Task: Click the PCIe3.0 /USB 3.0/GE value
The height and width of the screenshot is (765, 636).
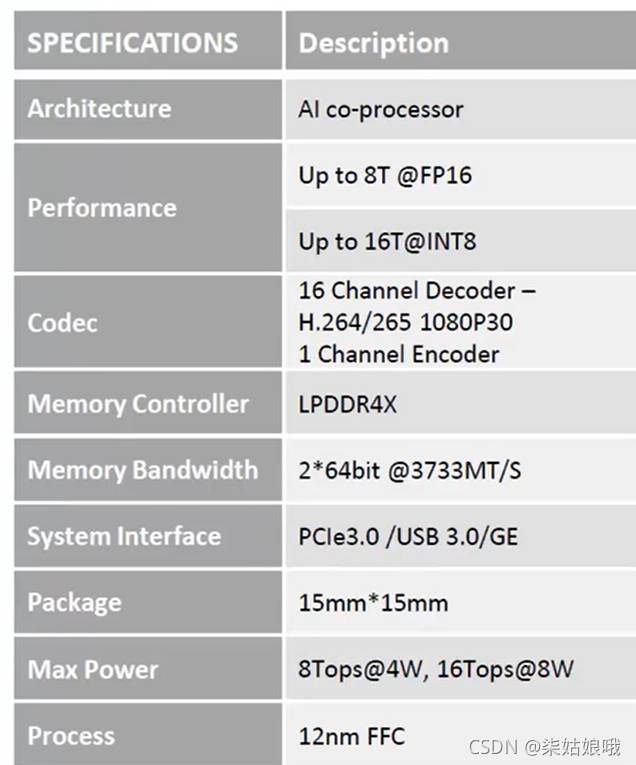Action: (408, 536)
